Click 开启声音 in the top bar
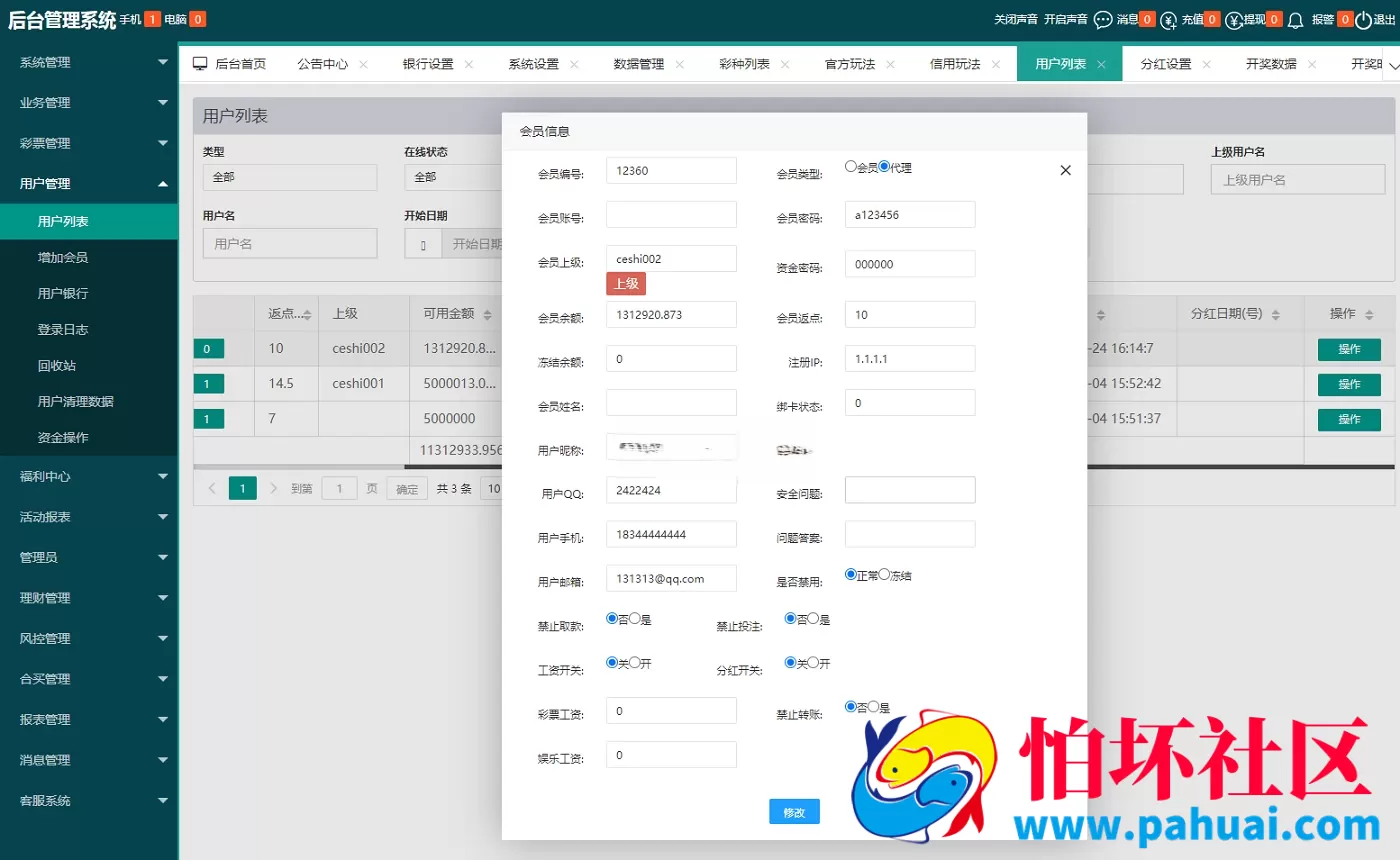This screenshot has height=860, width=1400. click(1066, 19)
